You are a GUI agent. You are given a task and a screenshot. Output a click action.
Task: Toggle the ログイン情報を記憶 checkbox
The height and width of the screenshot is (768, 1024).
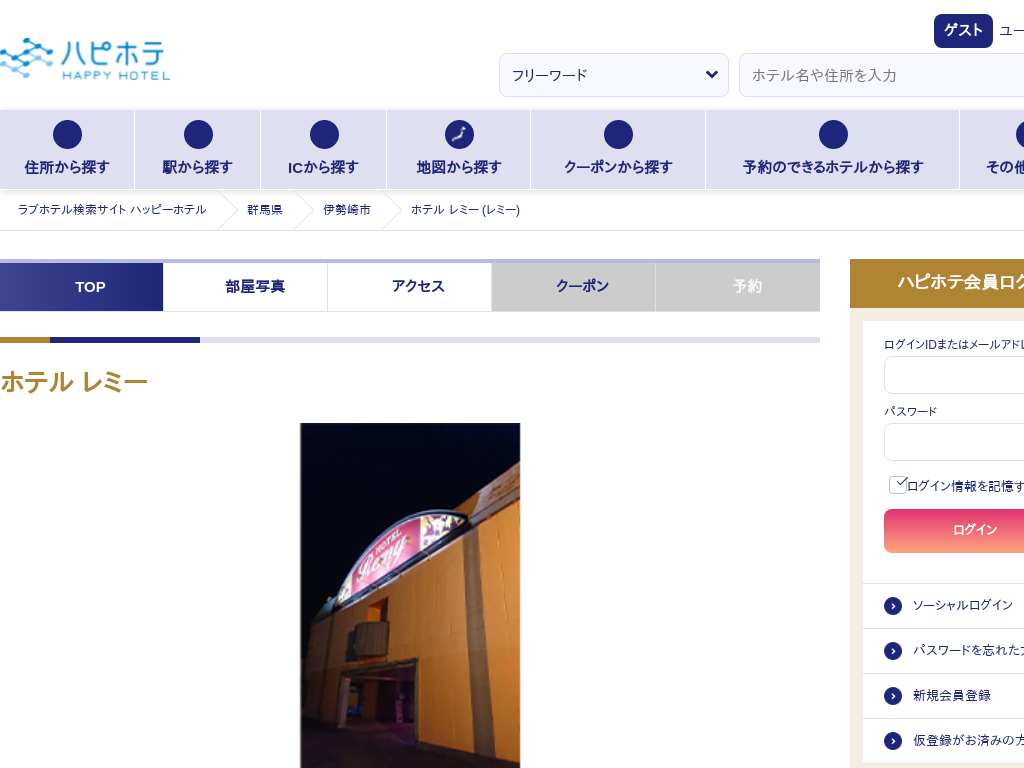click(x=898, y=485)
